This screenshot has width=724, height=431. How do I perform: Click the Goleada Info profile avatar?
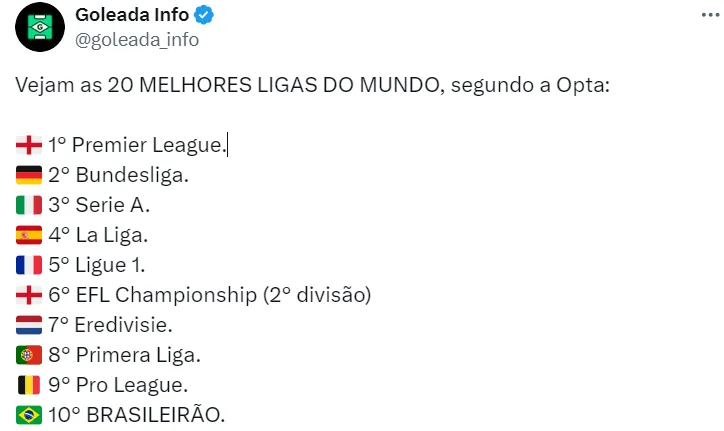point(39,27)
